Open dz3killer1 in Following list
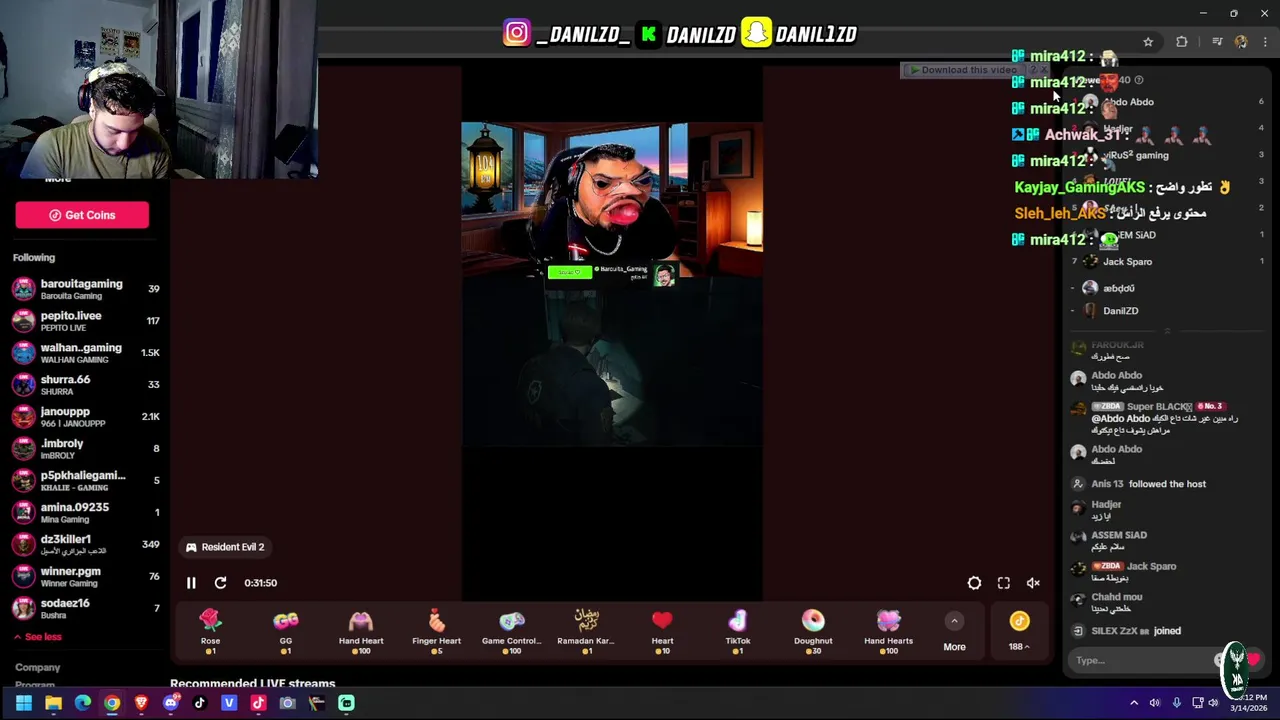Viewport: 1280px width, 720px height. (85, 545)
